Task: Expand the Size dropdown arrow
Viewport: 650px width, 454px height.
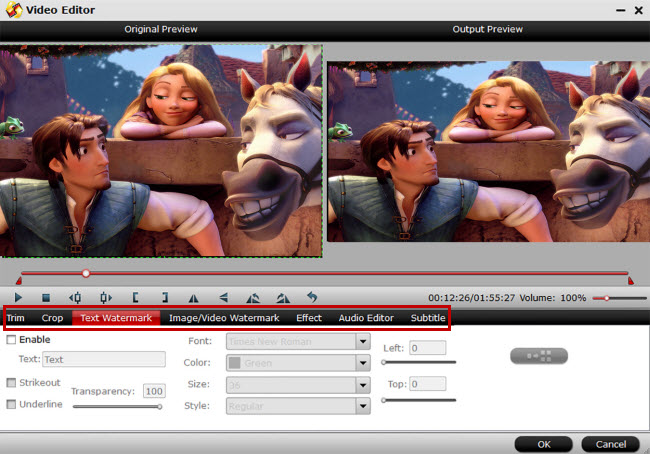Action: tap(363, 385)
